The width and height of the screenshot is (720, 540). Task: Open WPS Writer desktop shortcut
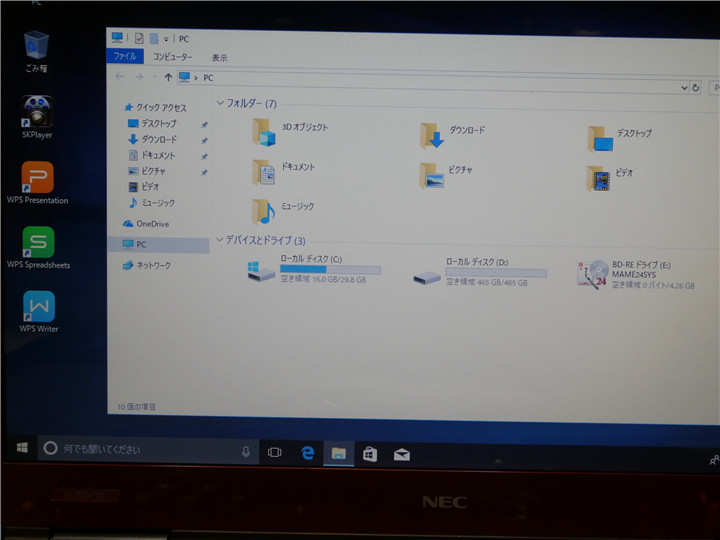pos(39,312)
